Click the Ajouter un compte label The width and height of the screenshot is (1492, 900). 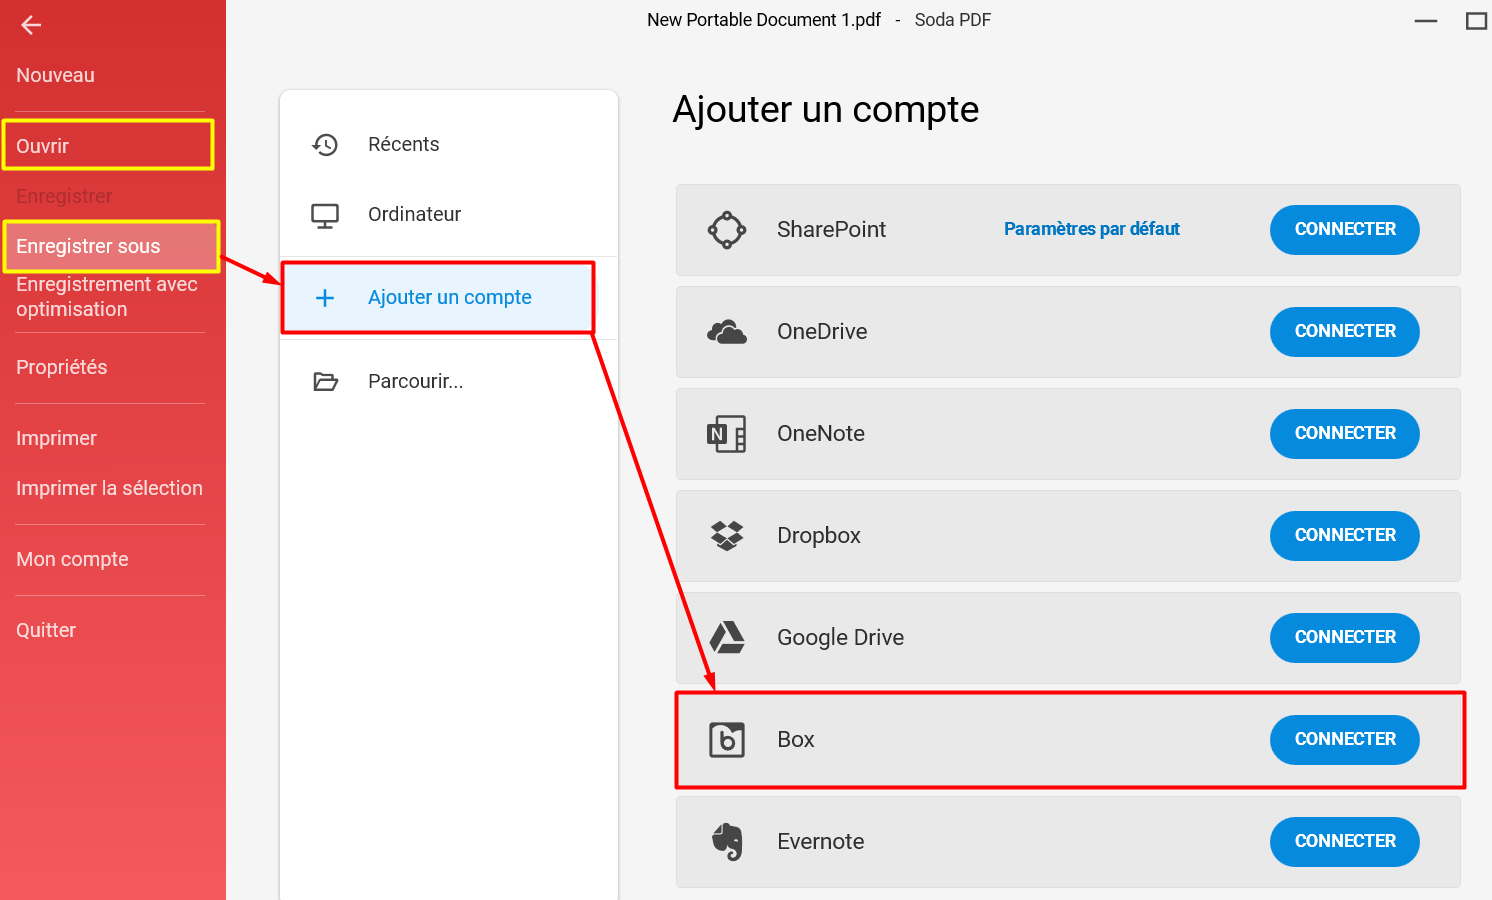450,297
